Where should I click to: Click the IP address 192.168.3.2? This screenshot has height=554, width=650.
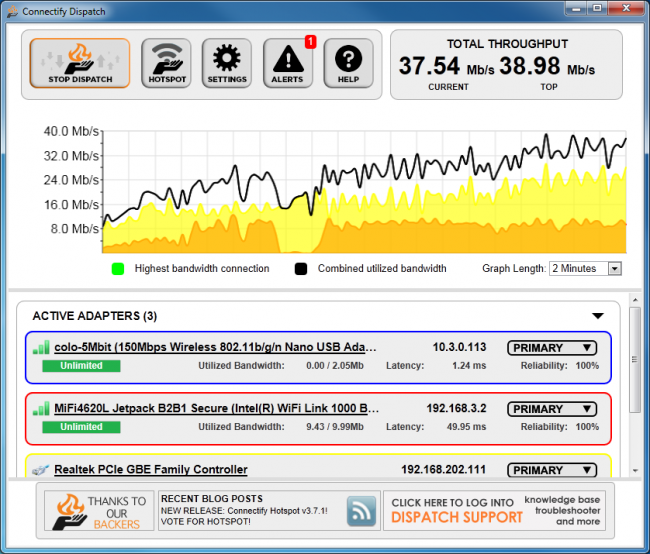pyautogui.click(x=456, y=408)
